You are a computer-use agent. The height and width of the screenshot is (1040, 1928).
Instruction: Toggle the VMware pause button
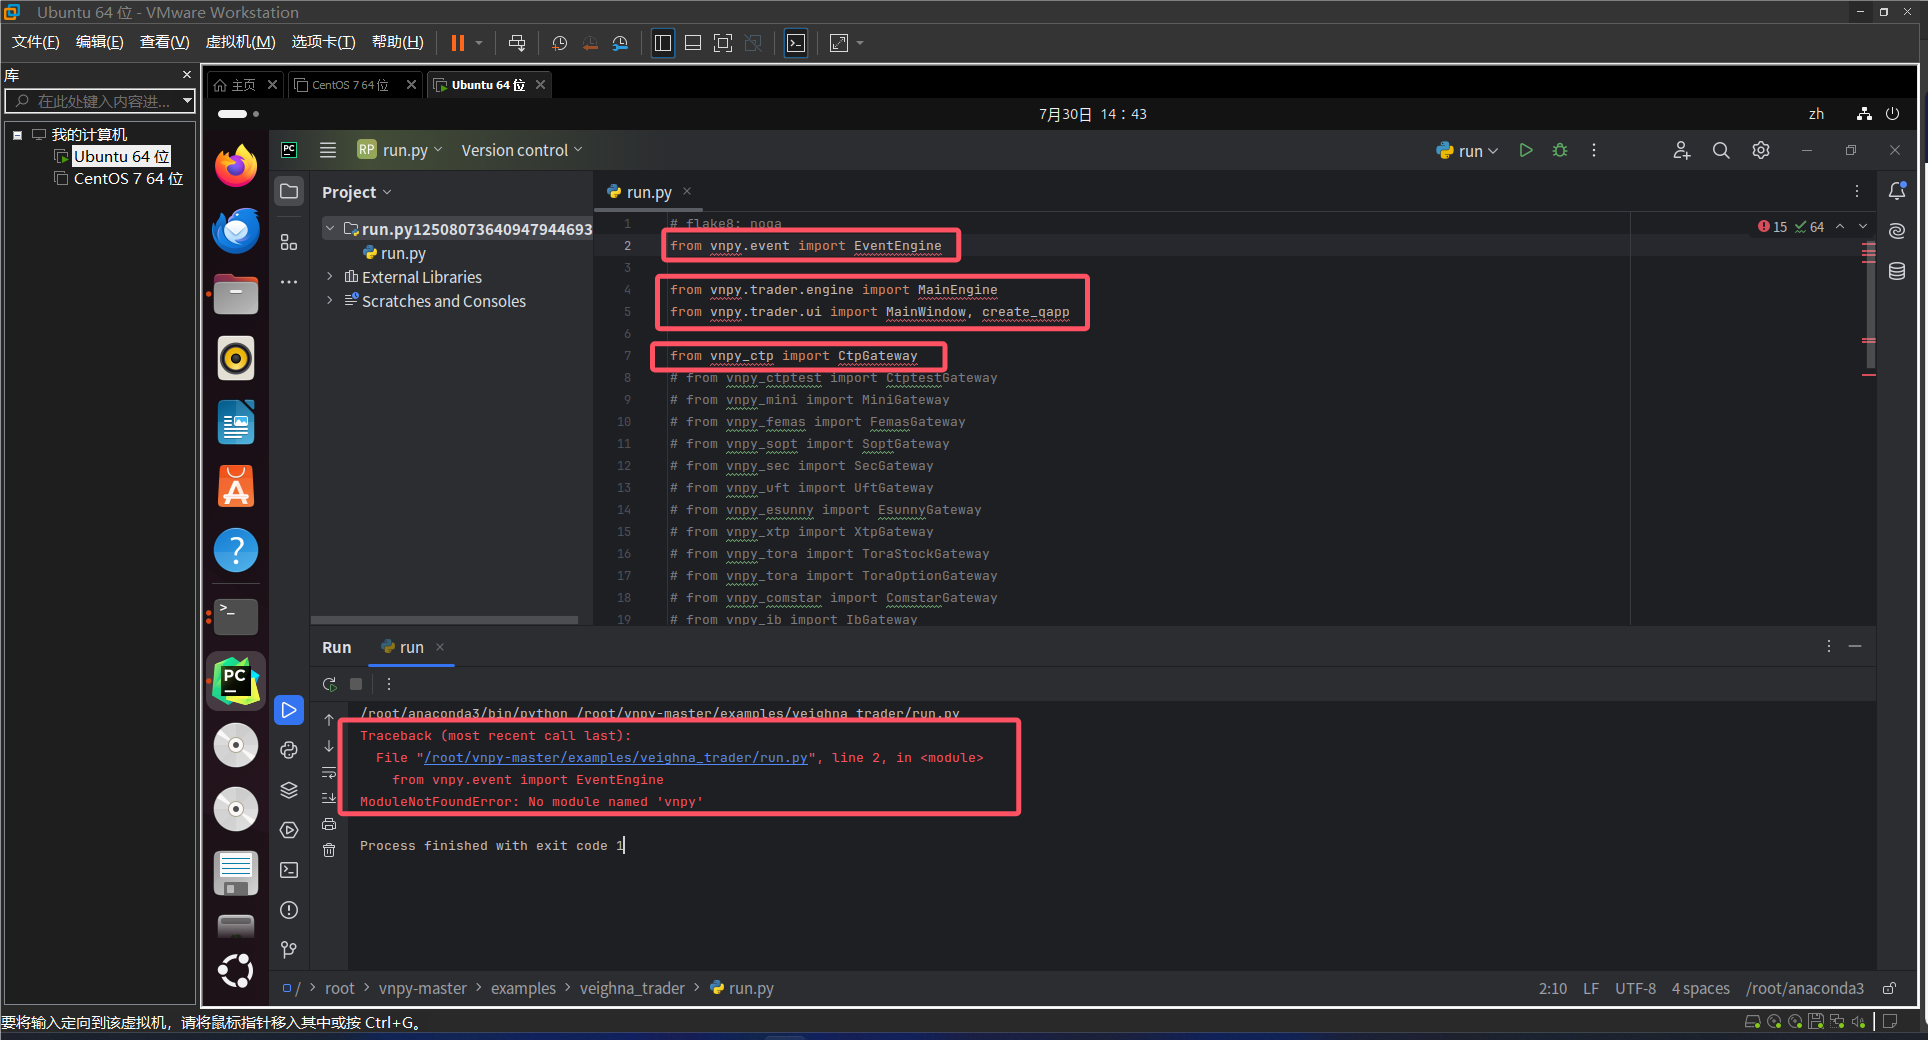click(458, 43)
